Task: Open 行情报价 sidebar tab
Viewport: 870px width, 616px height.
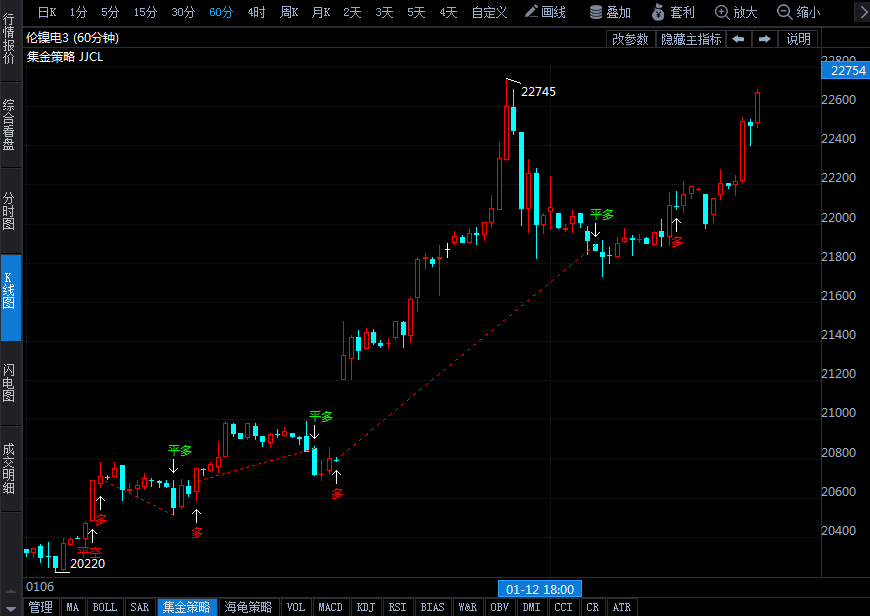Action: pos(9,40)
